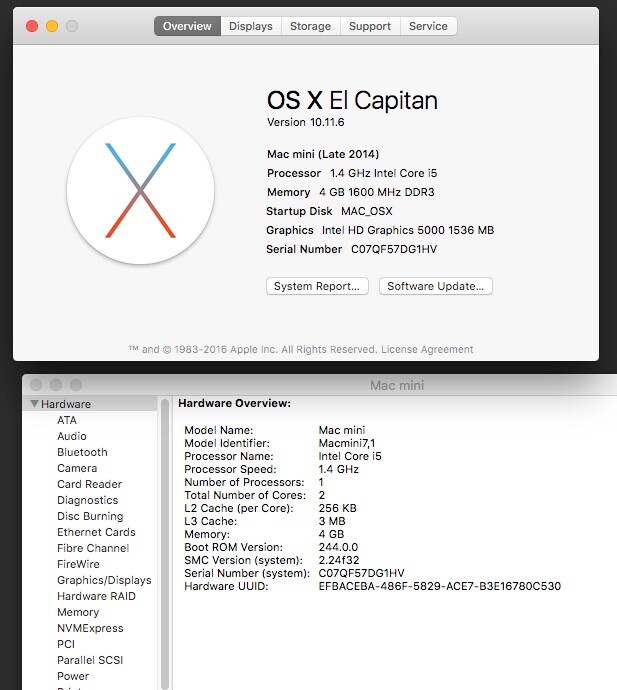Click the Processor 1.4 GHz Intel Core i5 line
Screen dimensions: 617x690
(x=352, y=173)
